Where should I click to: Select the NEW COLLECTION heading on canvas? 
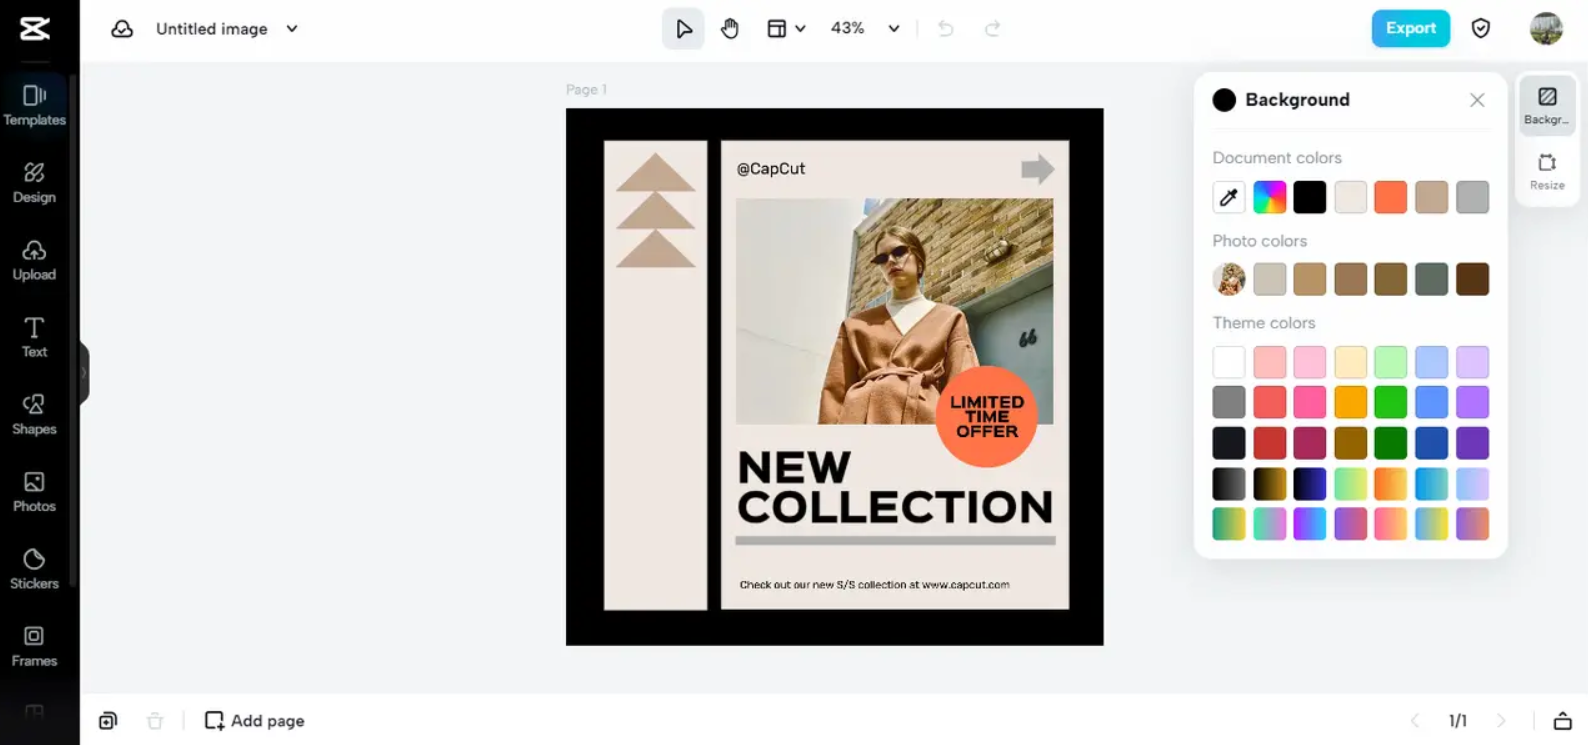(x=895, y=487)
